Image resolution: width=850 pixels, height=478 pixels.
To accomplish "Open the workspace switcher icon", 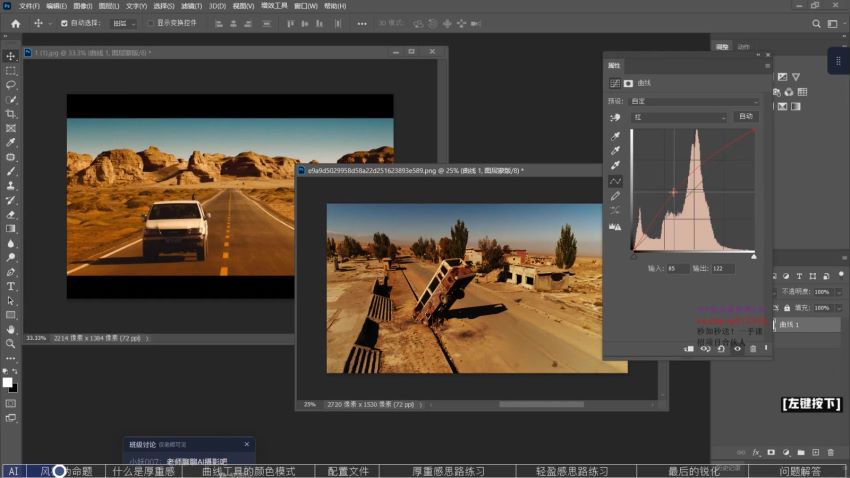I will pyautogui.click(x=833, y=24).
